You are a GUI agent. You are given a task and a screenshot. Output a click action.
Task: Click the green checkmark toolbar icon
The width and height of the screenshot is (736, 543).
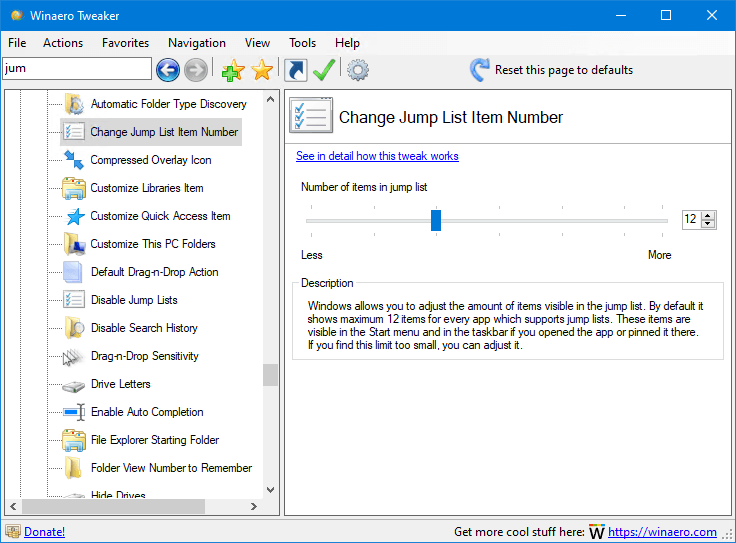(324, 70)
